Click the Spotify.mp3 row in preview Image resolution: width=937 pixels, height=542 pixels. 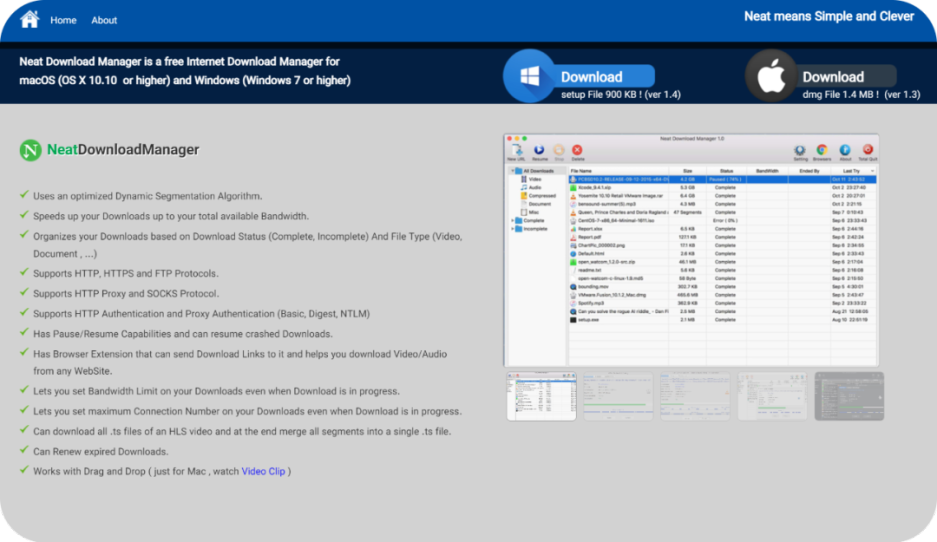(x=722, y=303)
